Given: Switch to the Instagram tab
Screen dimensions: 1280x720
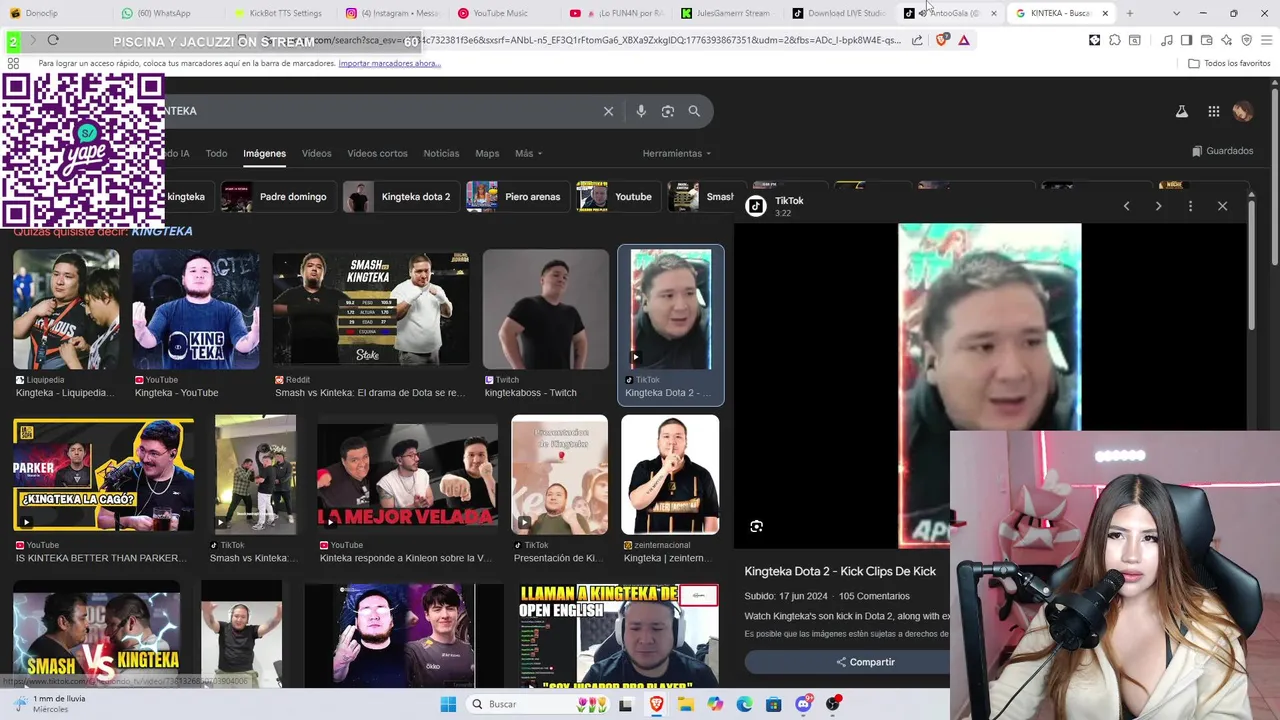Looking at the screenshot, I should [x=390, y=13].
